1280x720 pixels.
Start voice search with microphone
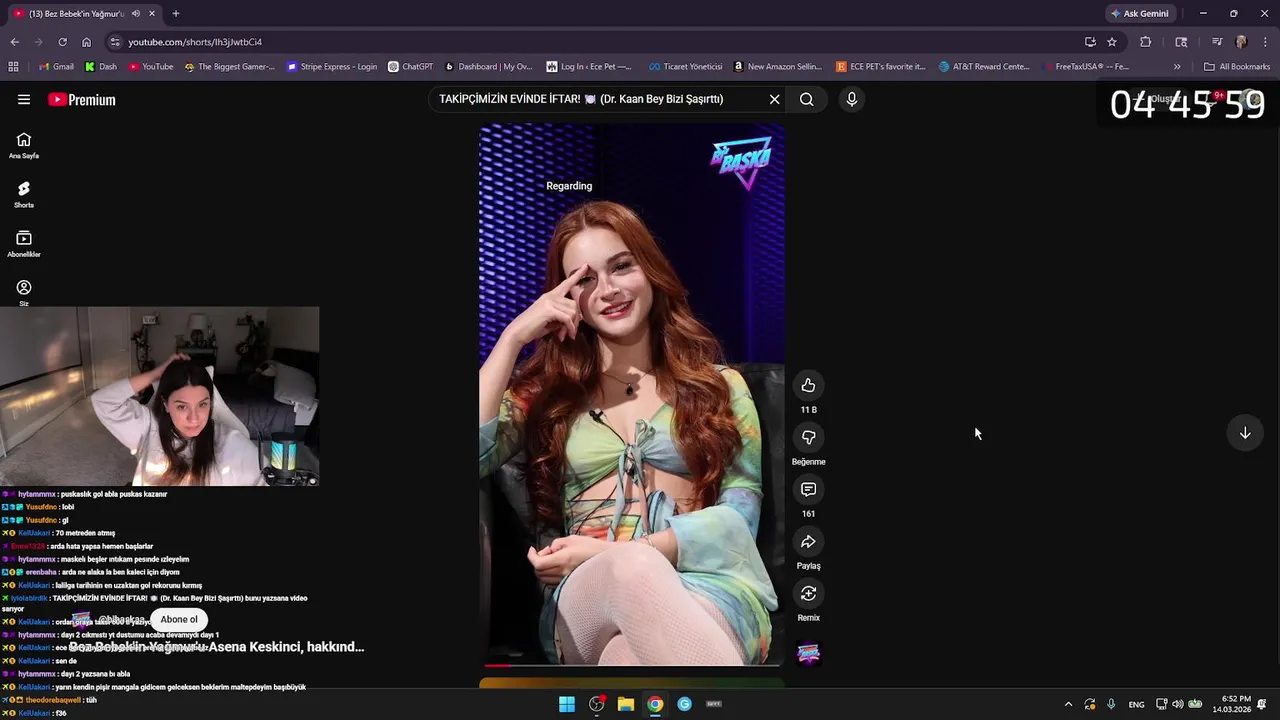(851, 99)
